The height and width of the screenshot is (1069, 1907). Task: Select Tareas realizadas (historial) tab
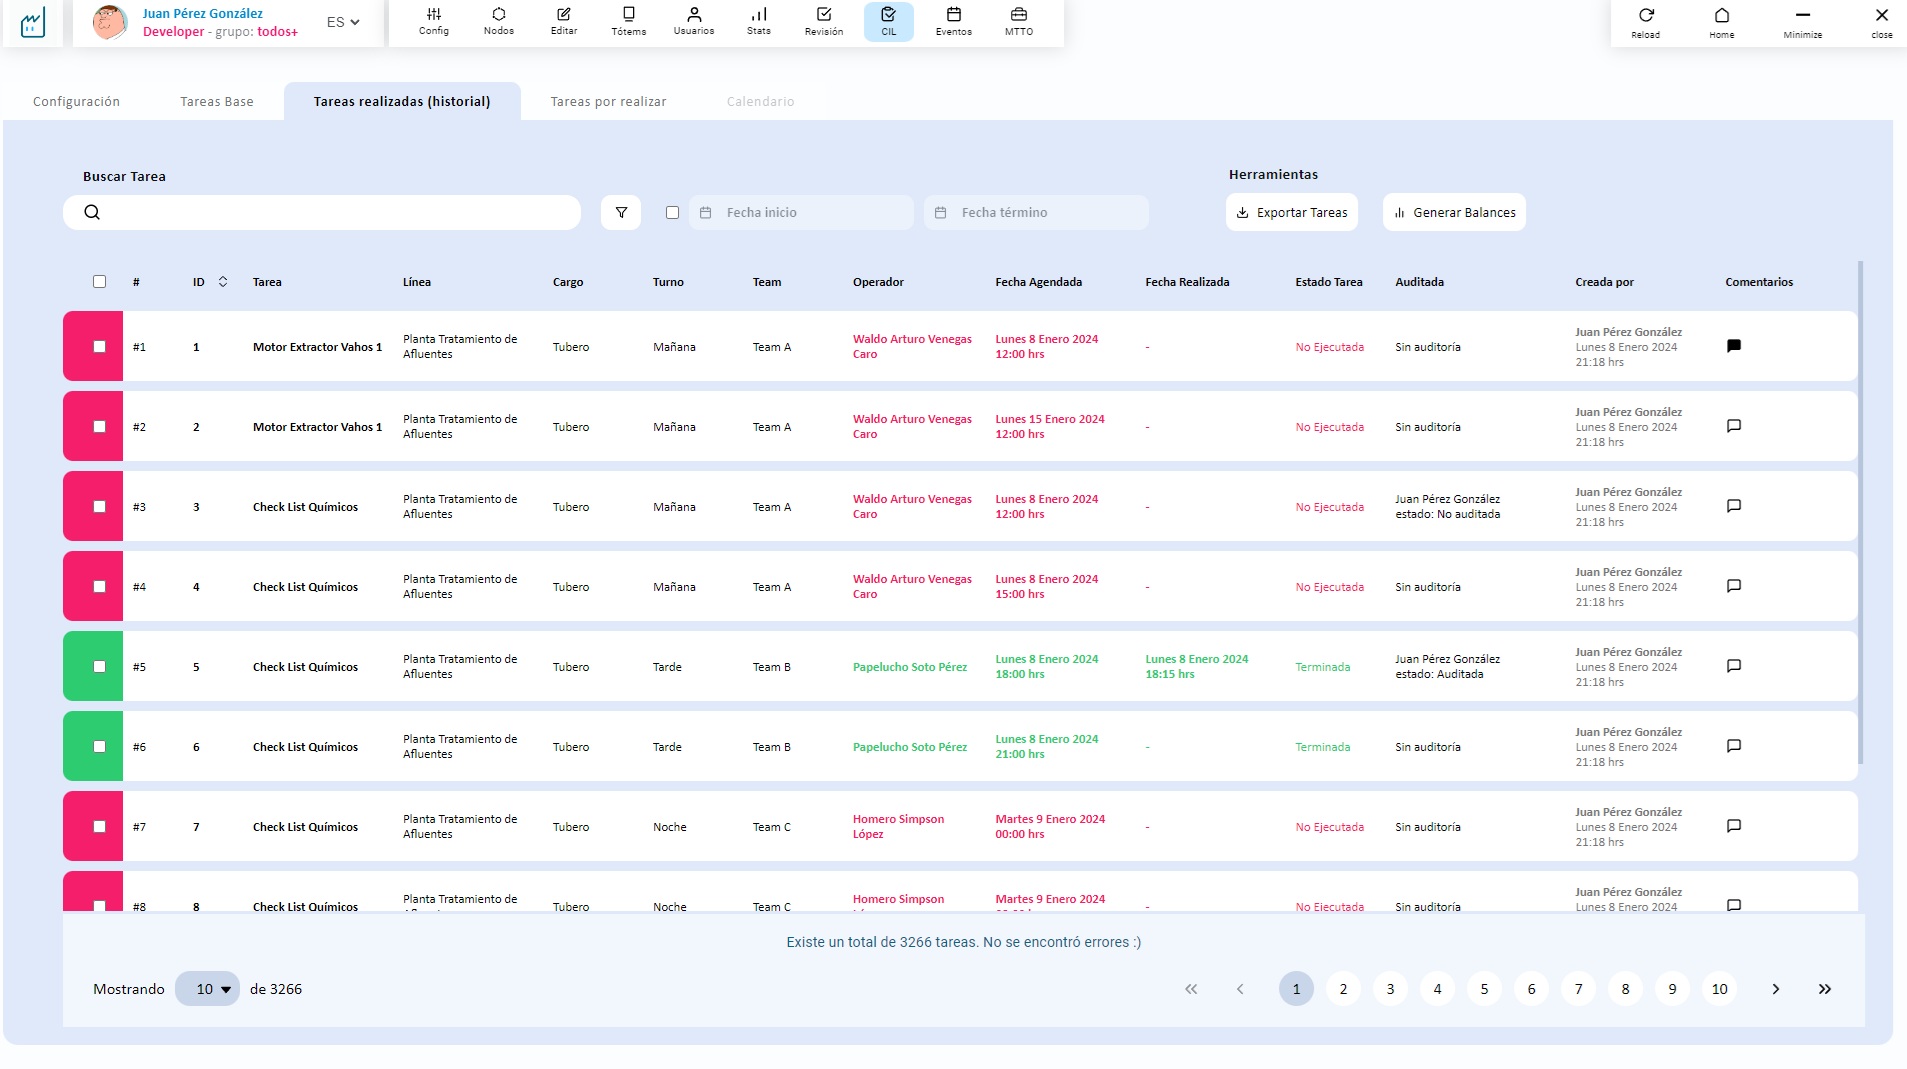click(x=402, y=101)
